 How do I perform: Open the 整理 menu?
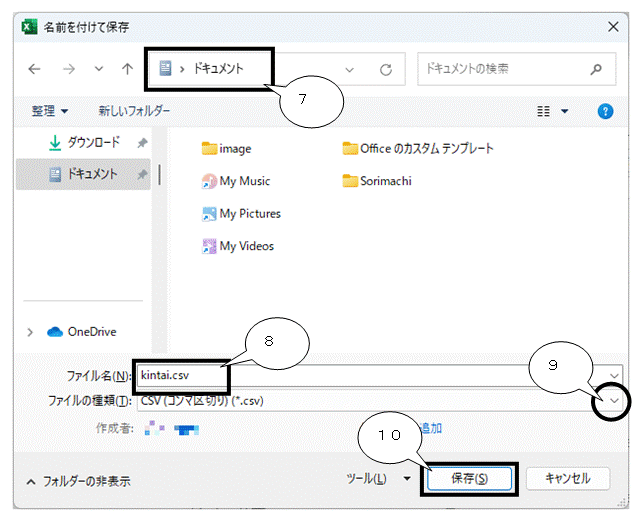(x=50, y=111)
